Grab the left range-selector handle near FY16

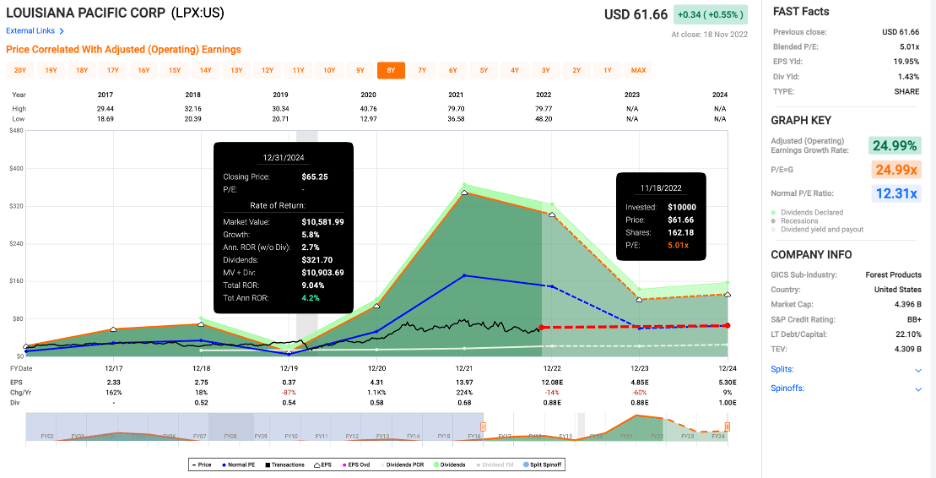pos(483,427)
